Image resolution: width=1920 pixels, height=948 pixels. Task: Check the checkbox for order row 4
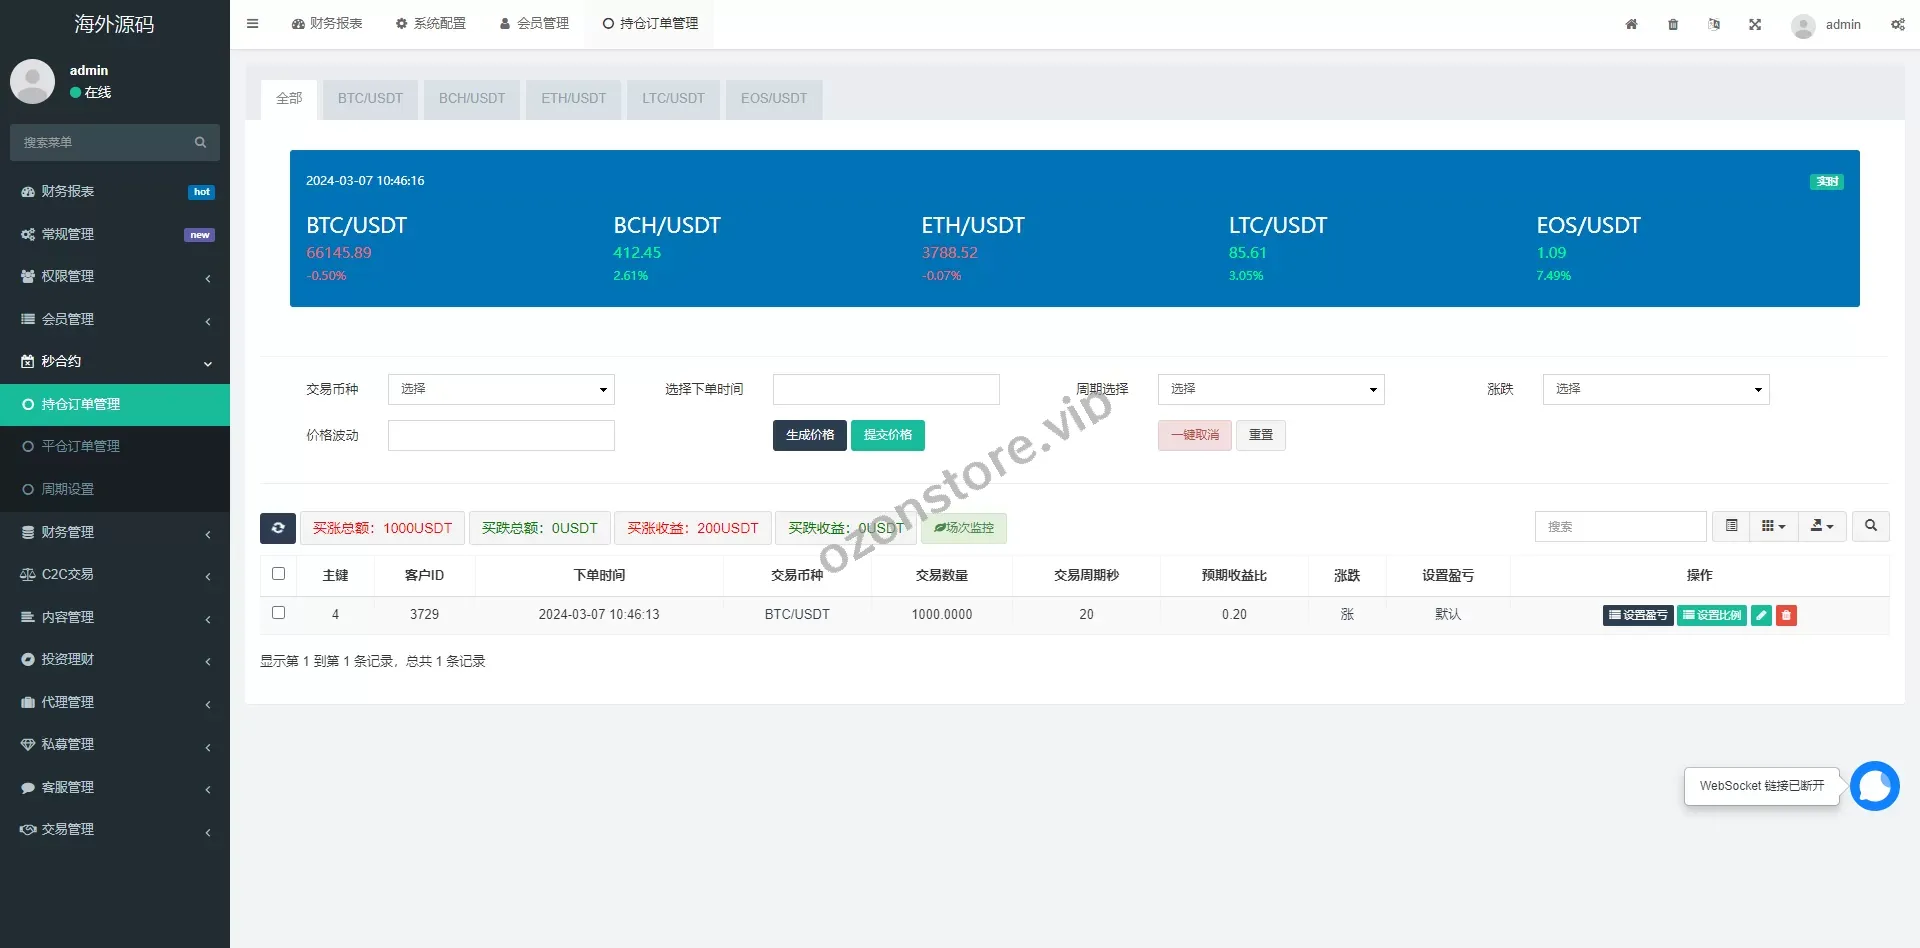[279, 613]
